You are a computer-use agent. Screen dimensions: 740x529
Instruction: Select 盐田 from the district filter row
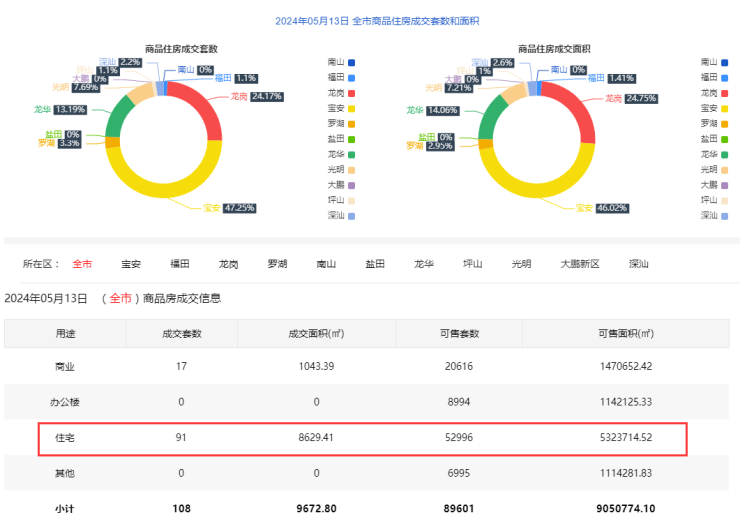pos(375,264)
